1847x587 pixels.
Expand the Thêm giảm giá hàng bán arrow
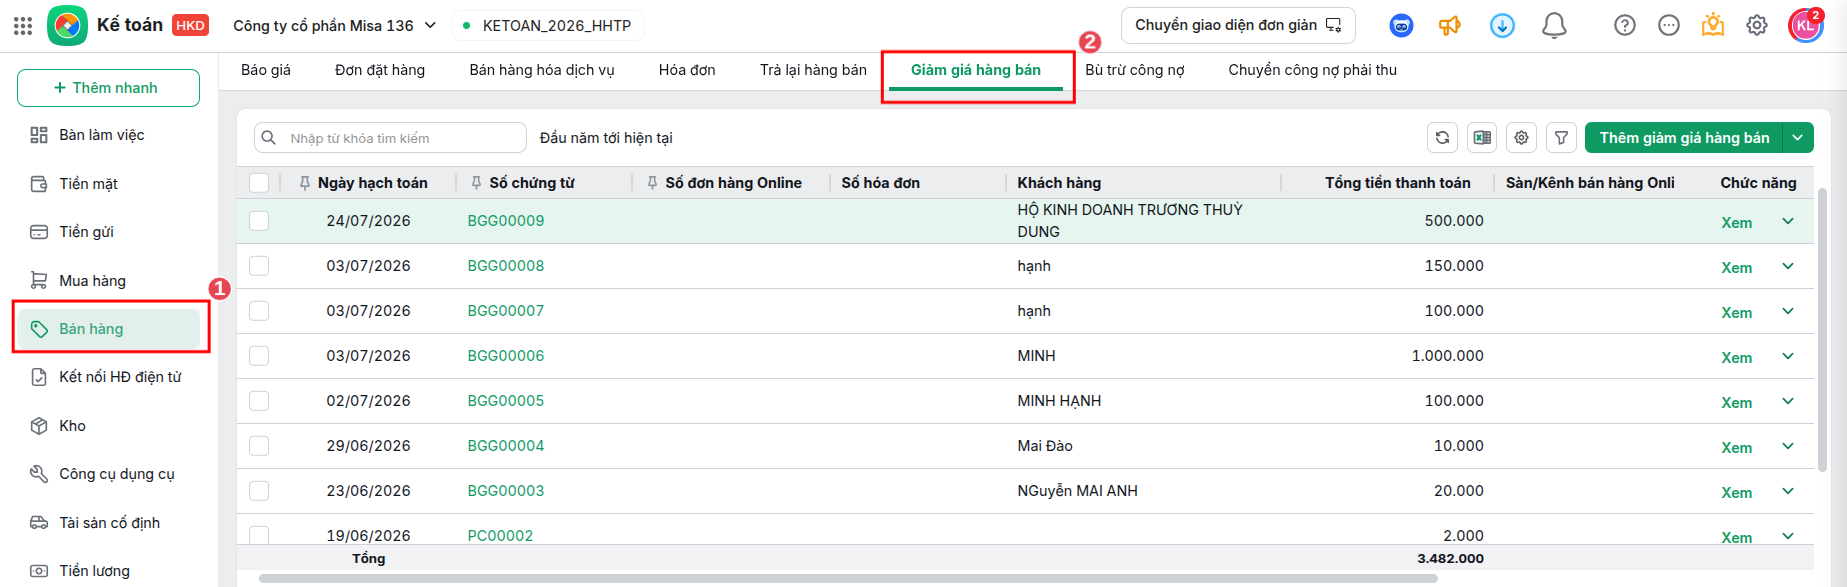coord(1798,138)
